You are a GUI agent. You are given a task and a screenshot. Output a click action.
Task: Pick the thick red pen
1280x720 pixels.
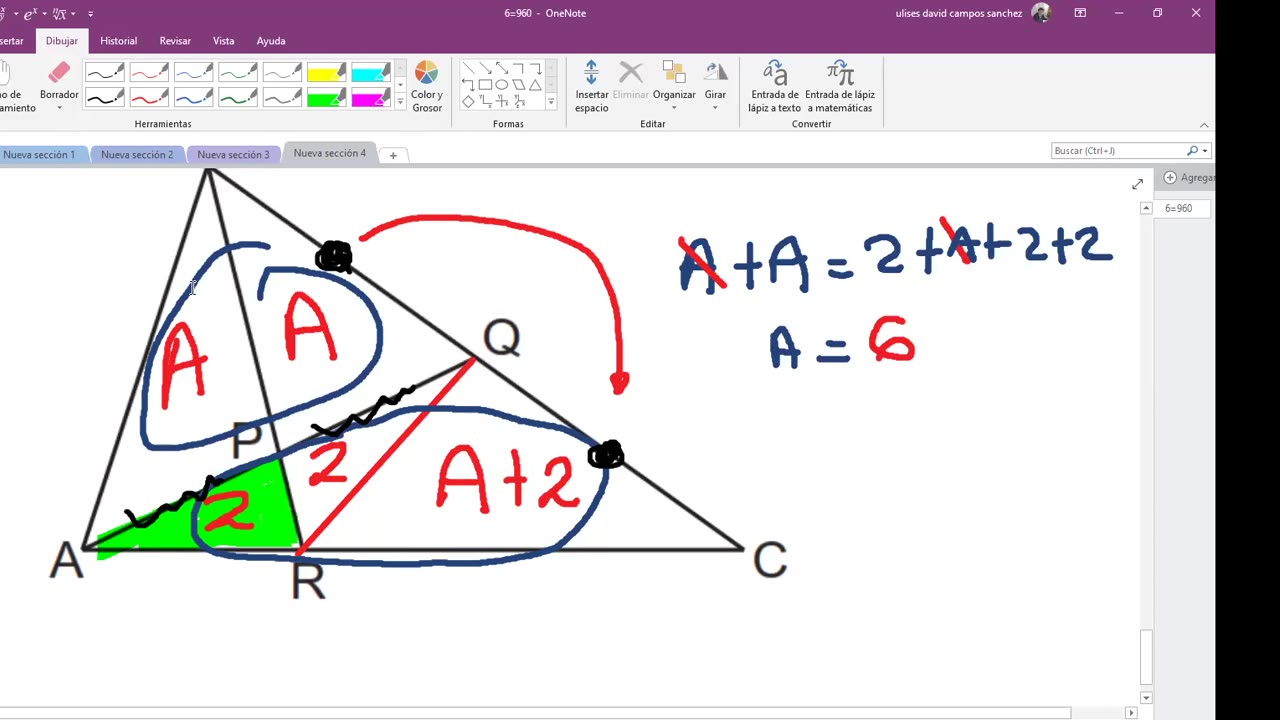[x=149, y=97]
